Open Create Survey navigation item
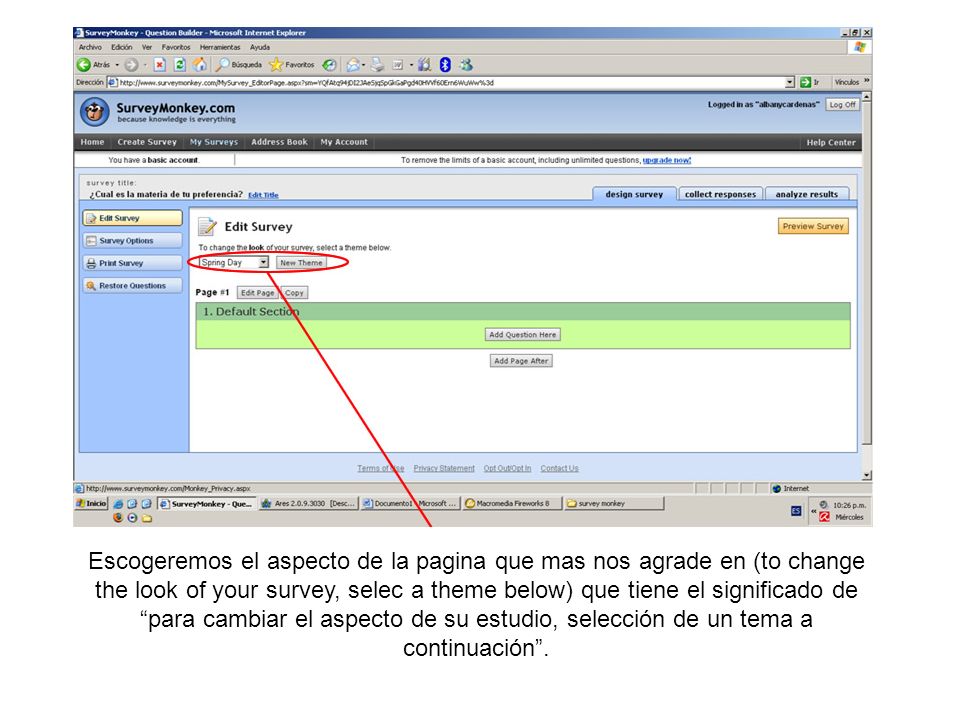The height and width of the screenshot is (720, 960). [x=147, y=142]
